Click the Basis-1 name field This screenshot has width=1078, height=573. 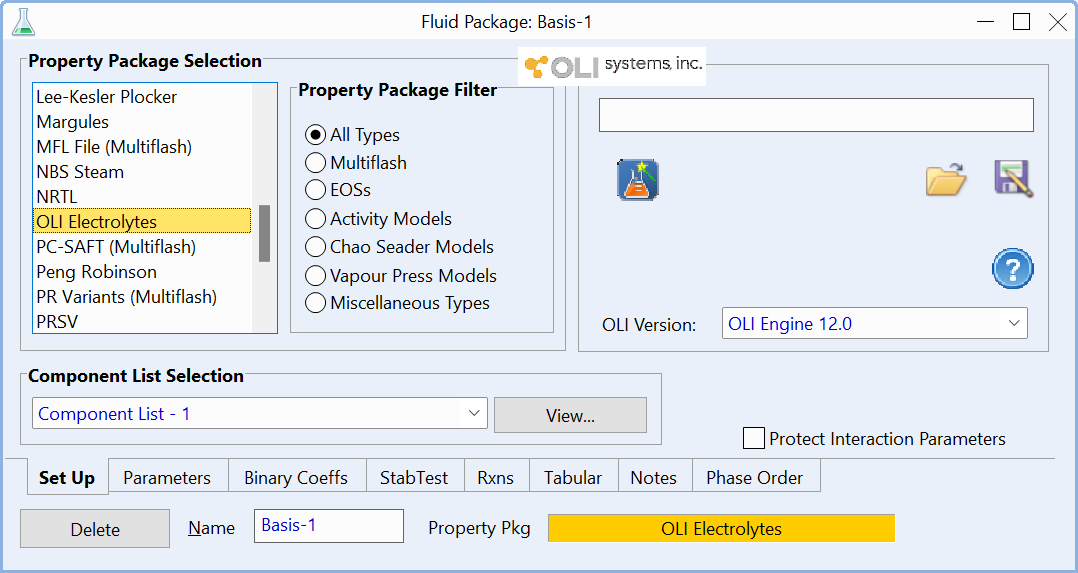(329, 526)
